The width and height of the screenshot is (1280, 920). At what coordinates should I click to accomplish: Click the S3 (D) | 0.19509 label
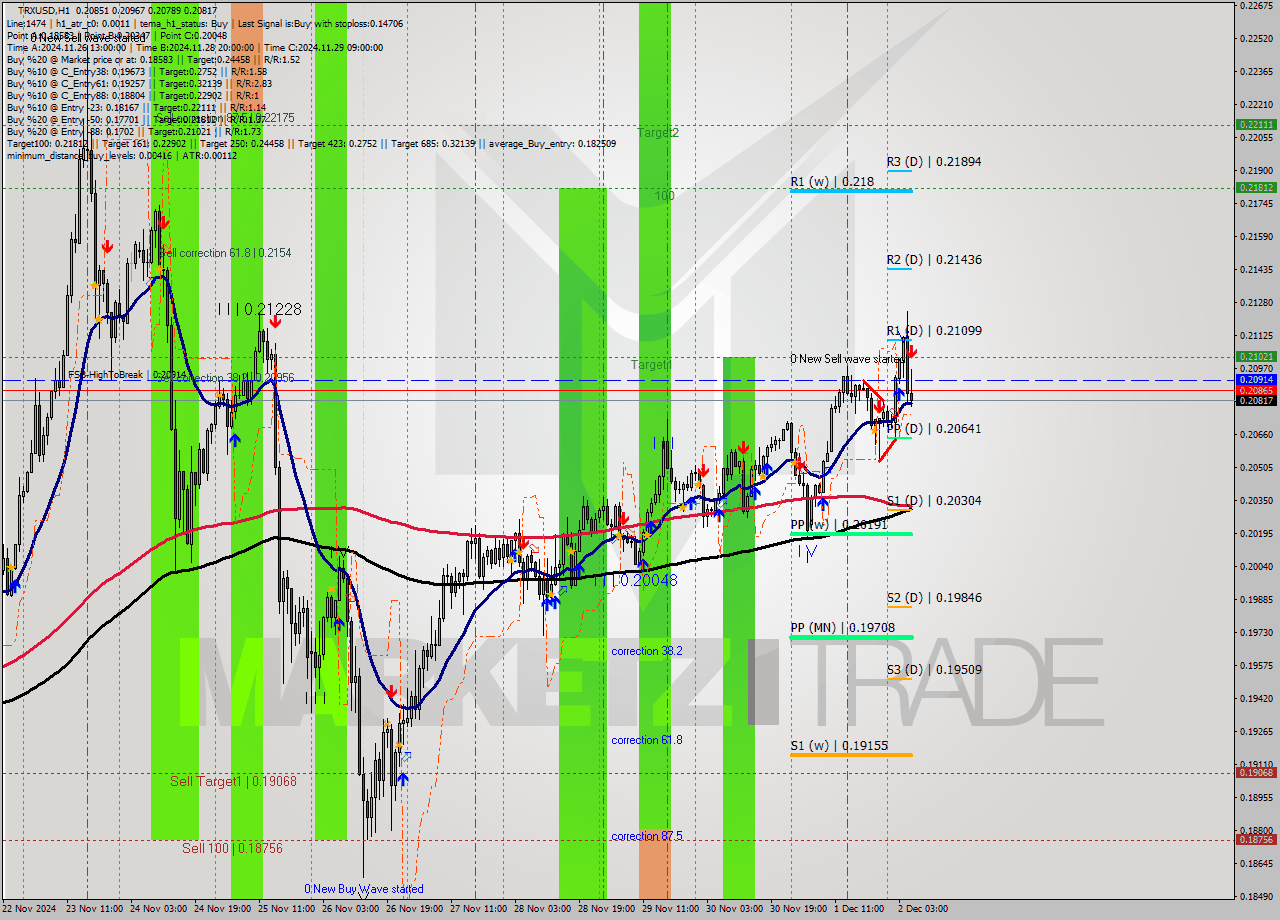pyautogui.click(x=934, y=670)
